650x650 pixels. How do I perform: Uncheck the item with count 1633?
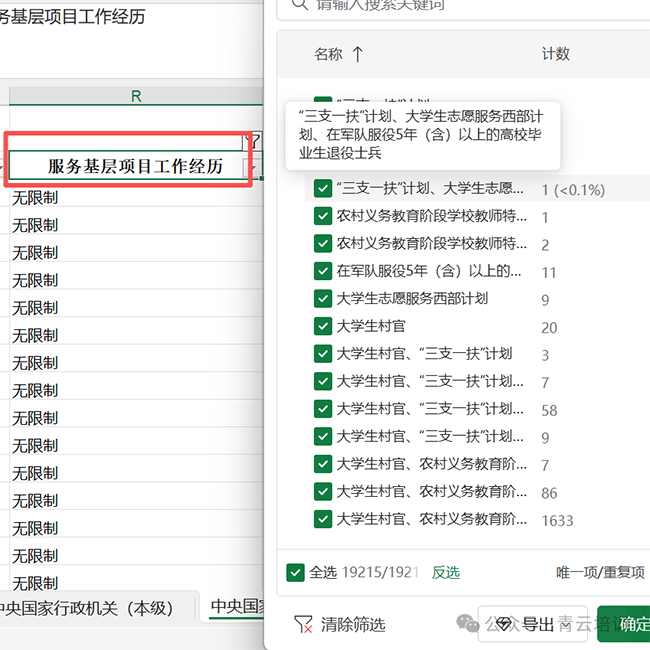point(323,519)
